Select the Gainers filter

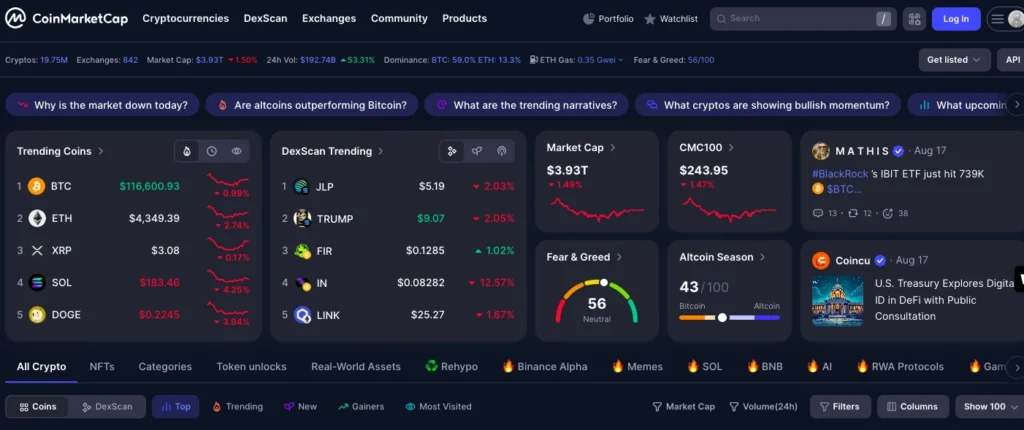pos(360,406)
